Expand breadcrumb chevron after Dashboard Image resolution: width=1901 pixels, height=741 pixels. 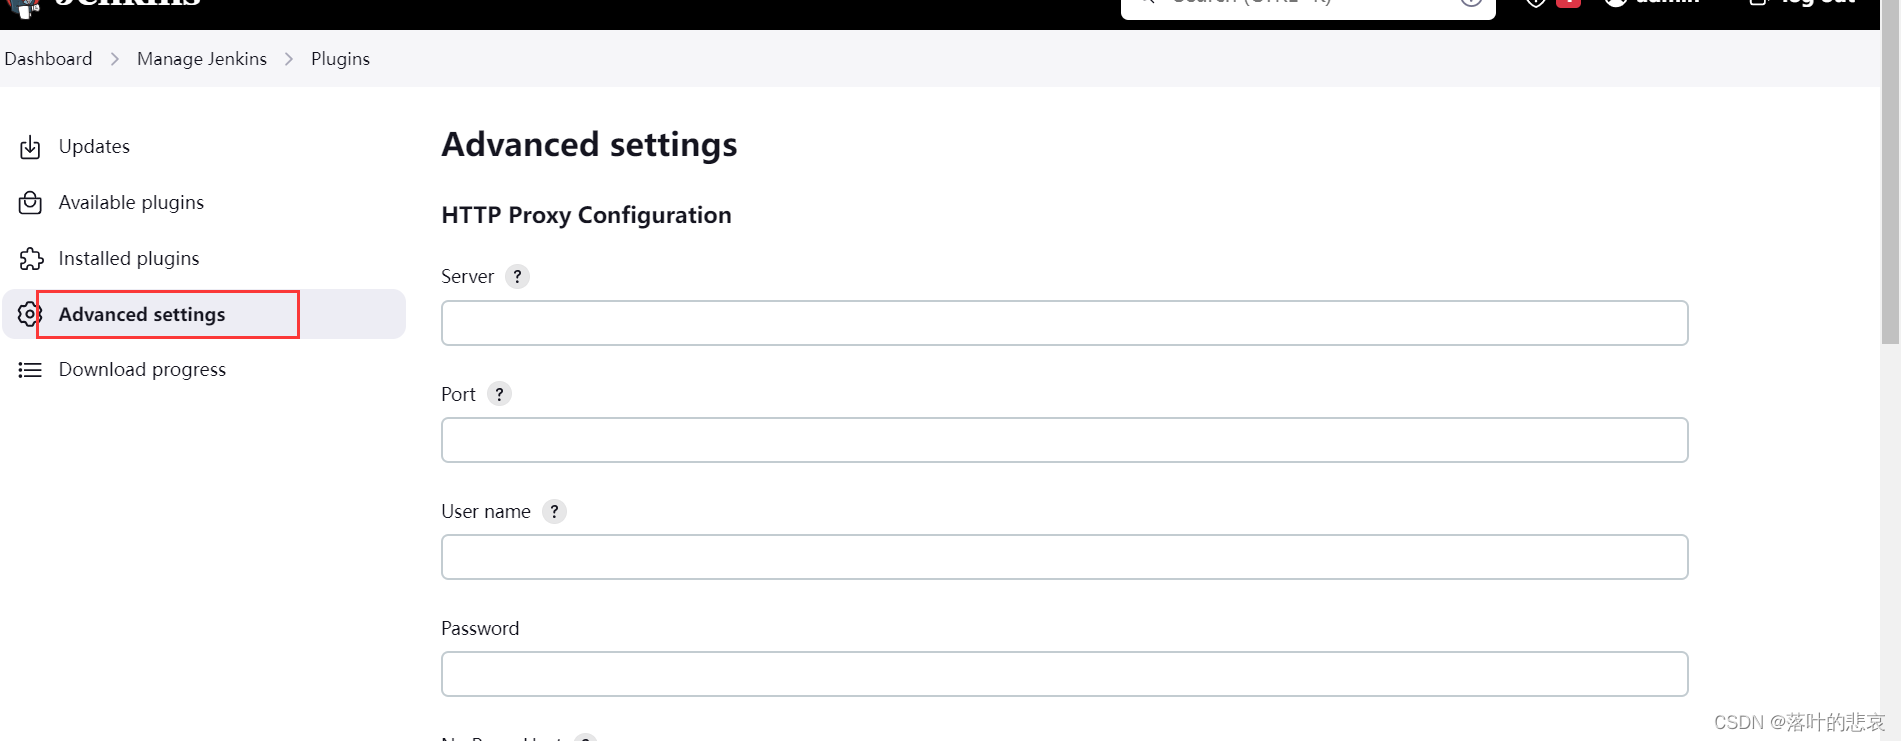tap(115, 59)
